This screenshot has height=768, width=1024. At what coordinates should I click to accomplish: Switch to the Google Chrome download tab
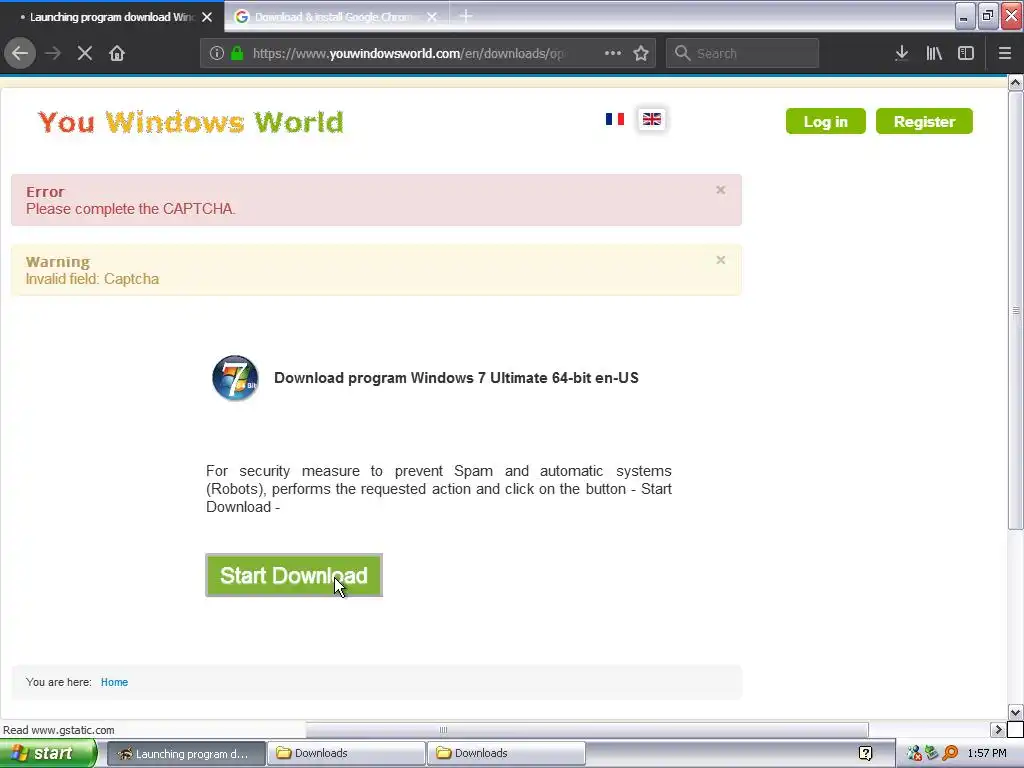pos(333,17)
